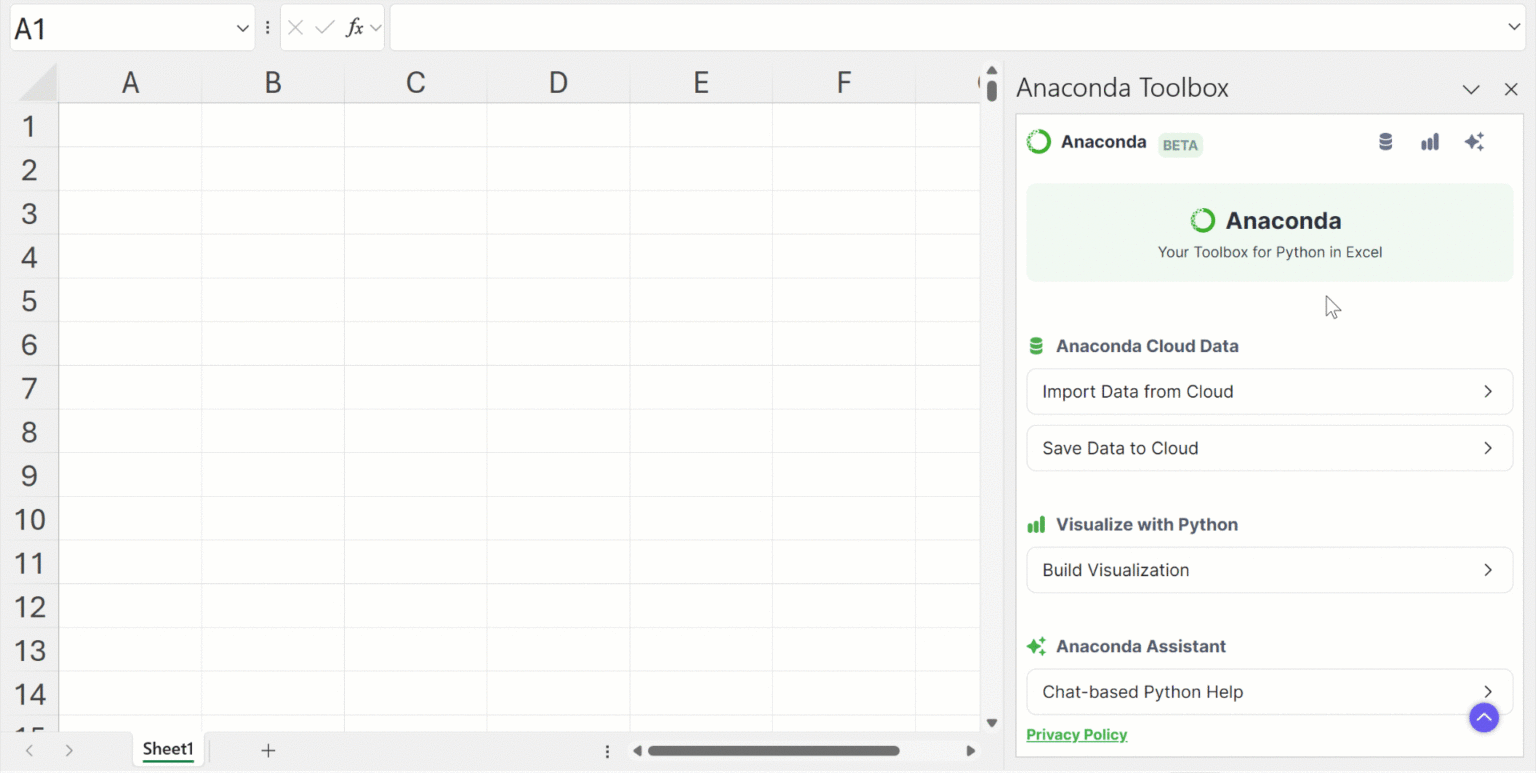This screenshot has height=773, width=1536.
Task: Click the vertical scrollbar down arrow
Action: (x=992, y=723)
